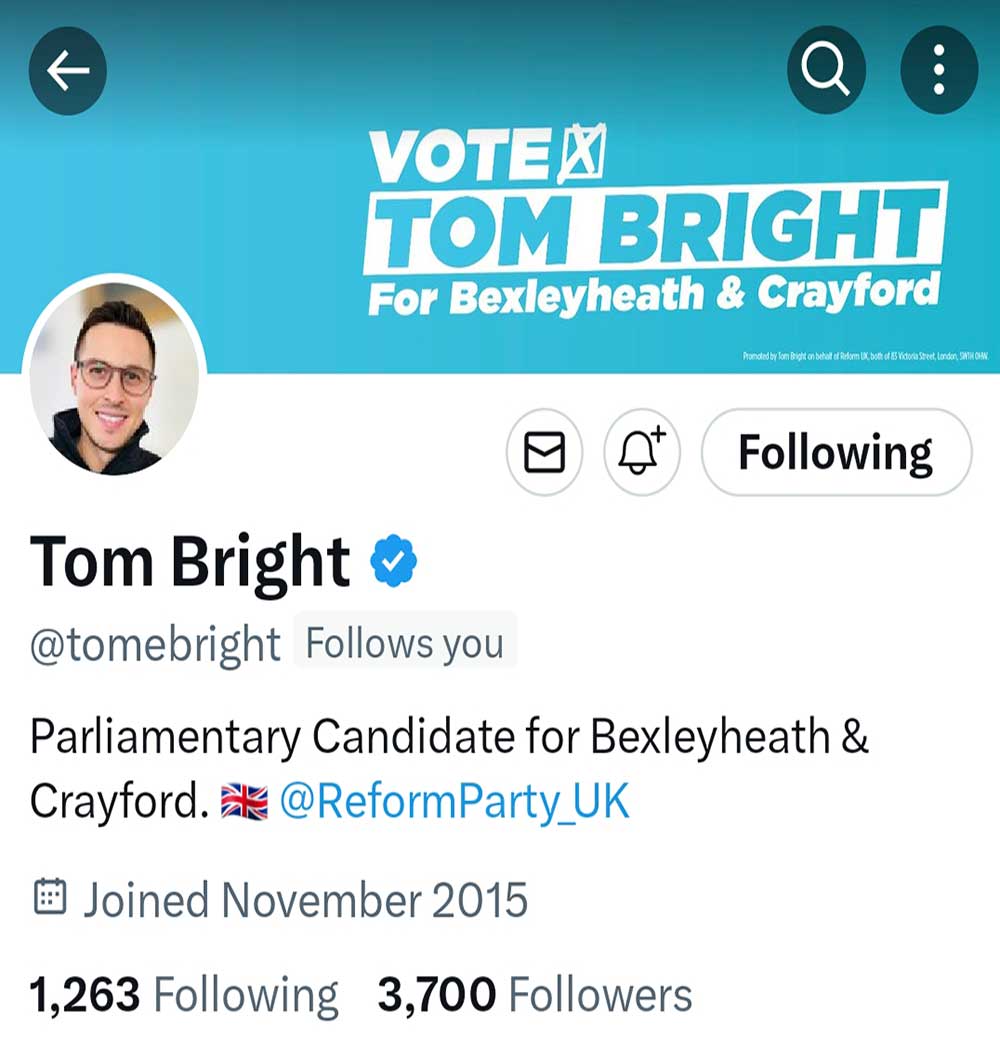
Task: Click the "For Bexleyheath & Crayford" banner text
Action: (655, 295)
